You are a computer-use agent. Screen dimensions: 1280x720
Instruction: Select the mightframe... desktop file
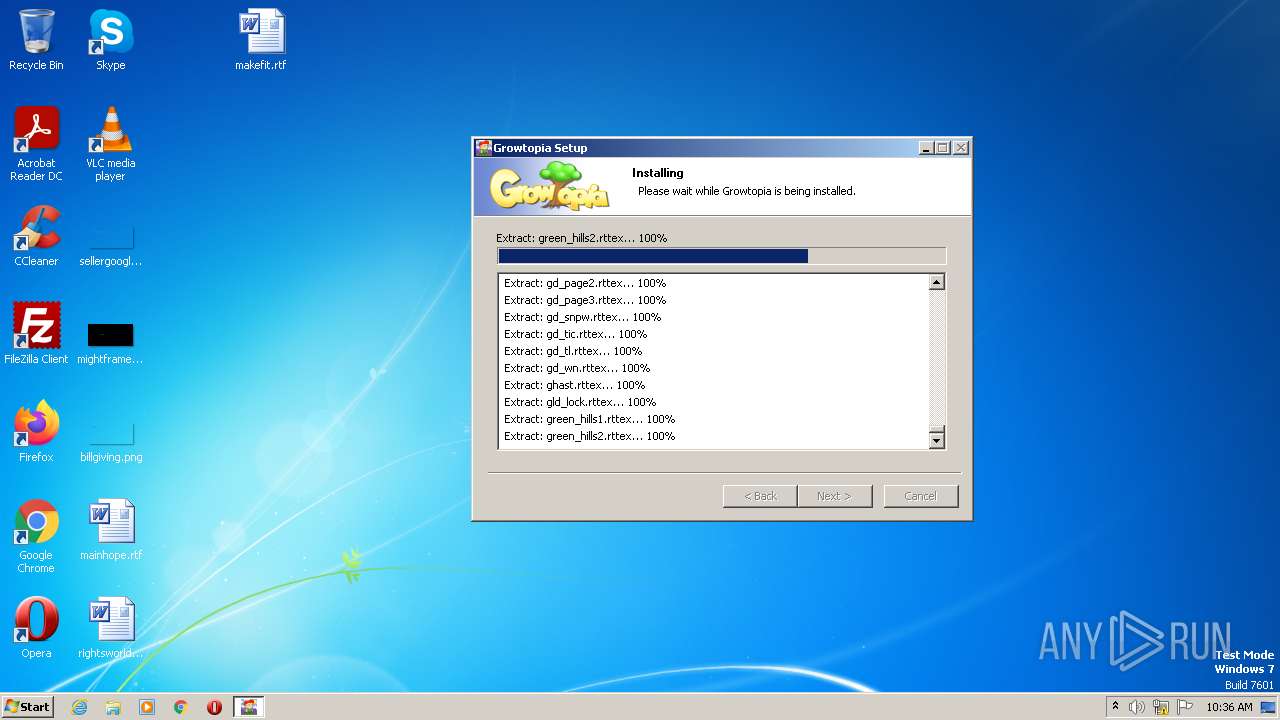click(x=110, y=342)
